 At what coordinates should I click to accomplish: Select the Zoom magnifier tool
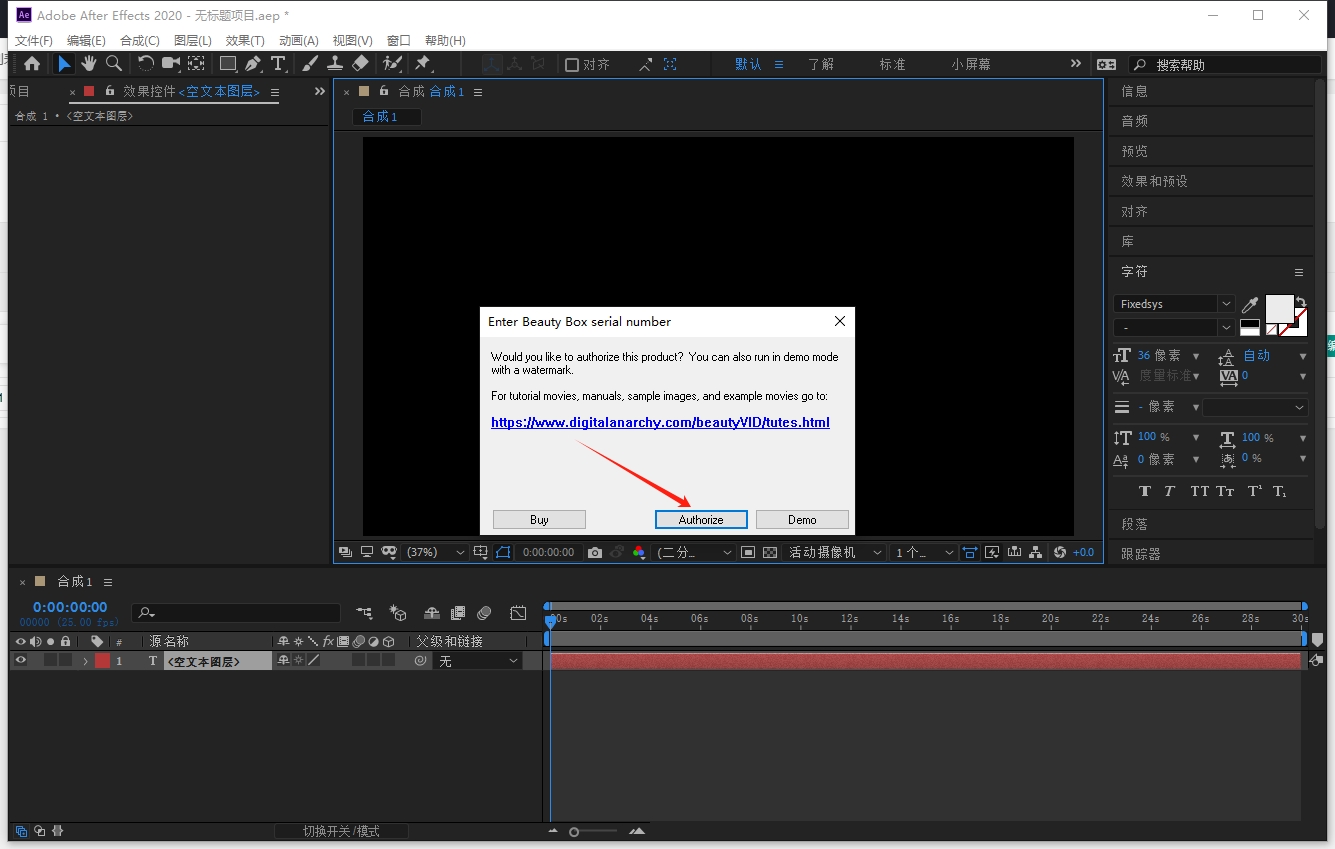[x=114, y=64]
